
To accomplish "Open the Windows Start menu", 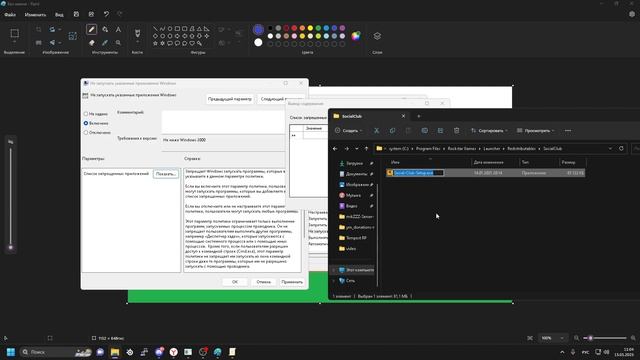I will pos(11,352).
